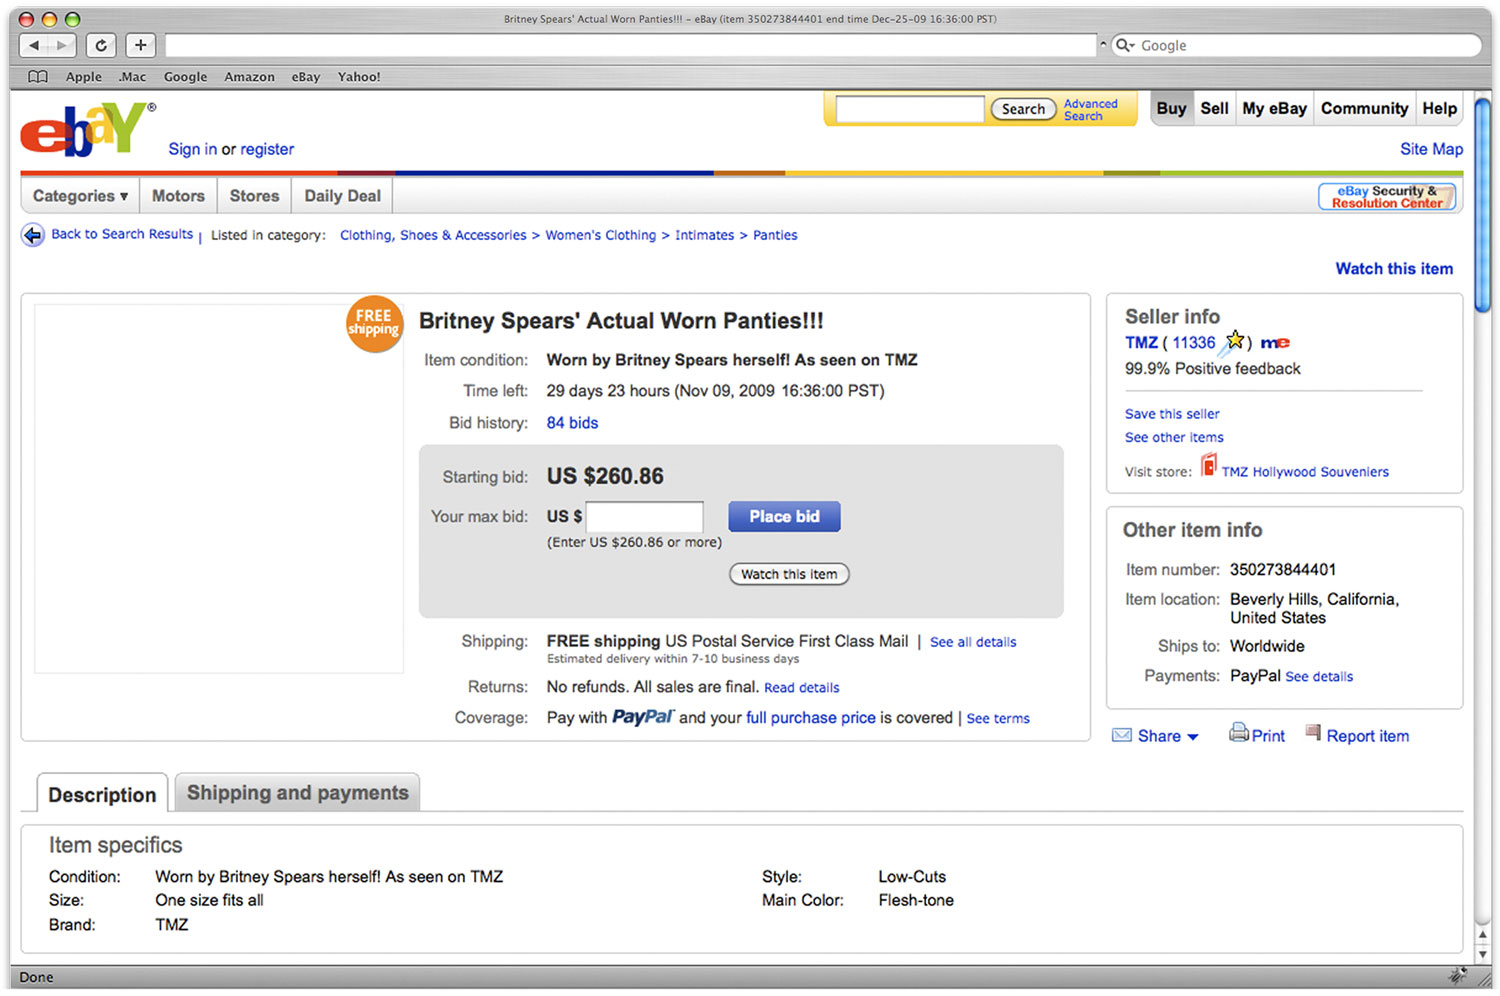
Task: Click the bug icon in status bar
Action: (1459, 975)
